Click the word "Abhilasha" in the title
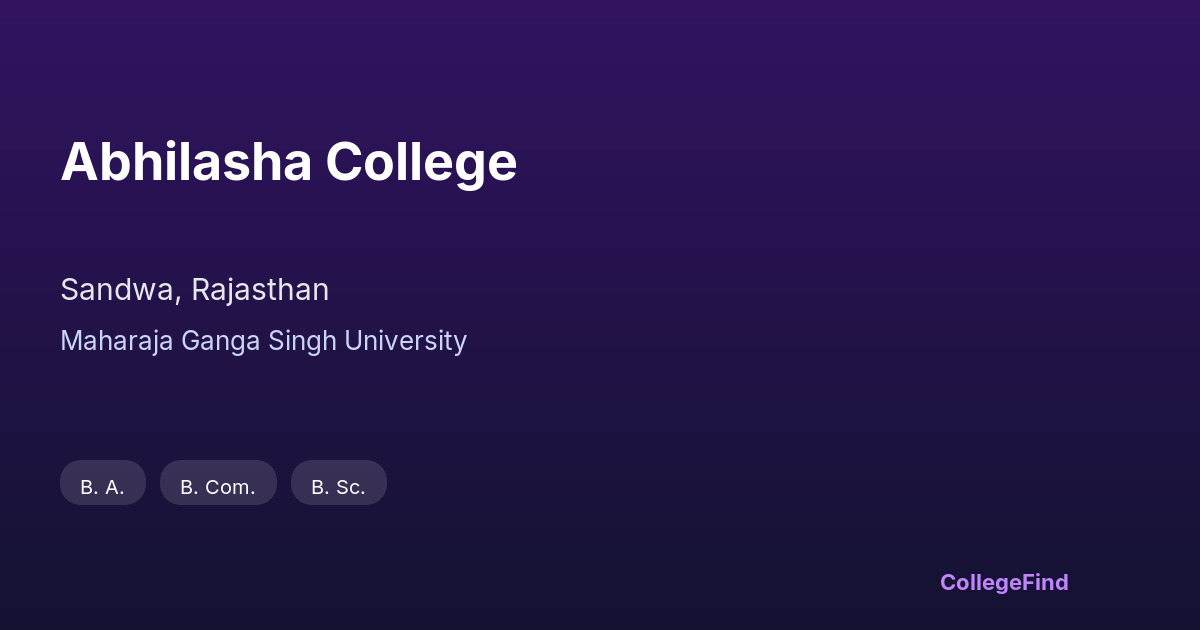This screenshot has width=1200, height=630. tap(186, 162)
